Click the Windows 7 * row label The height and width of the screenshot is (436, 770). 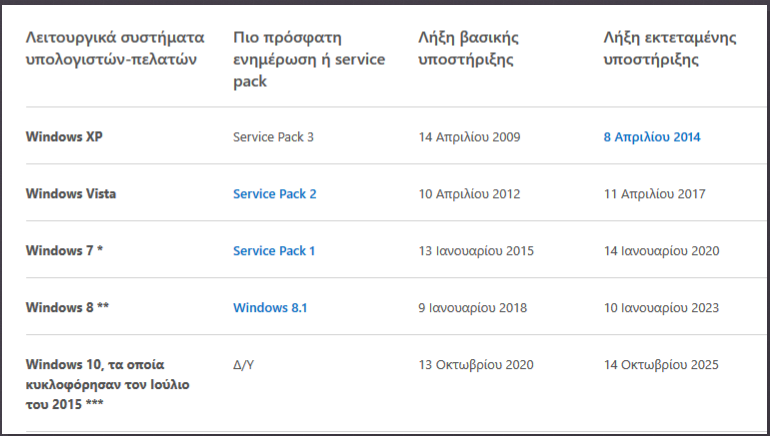[x=64, y=250]
